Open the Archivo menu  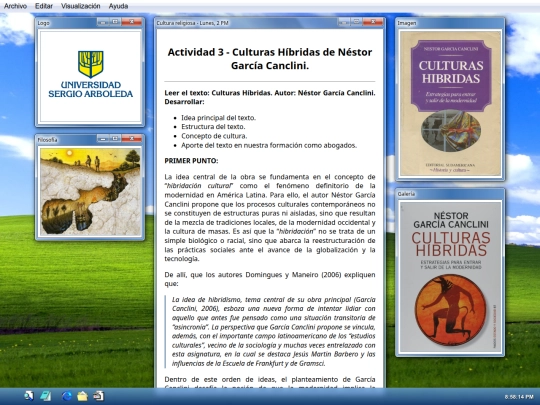pos(15,6)
